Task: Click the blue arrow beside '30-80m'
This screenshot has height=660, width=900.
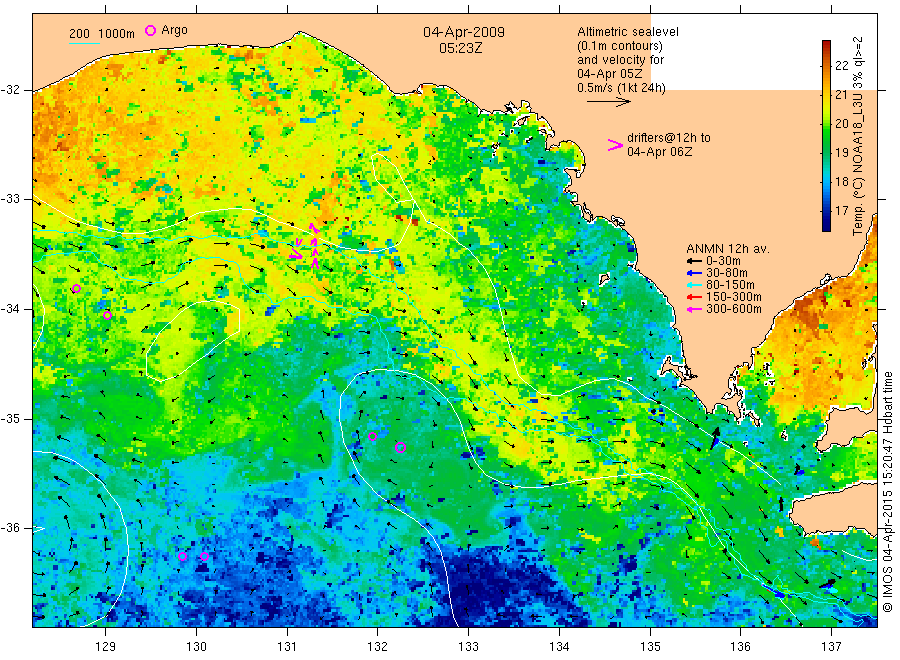Action: (x=695, y=273)
